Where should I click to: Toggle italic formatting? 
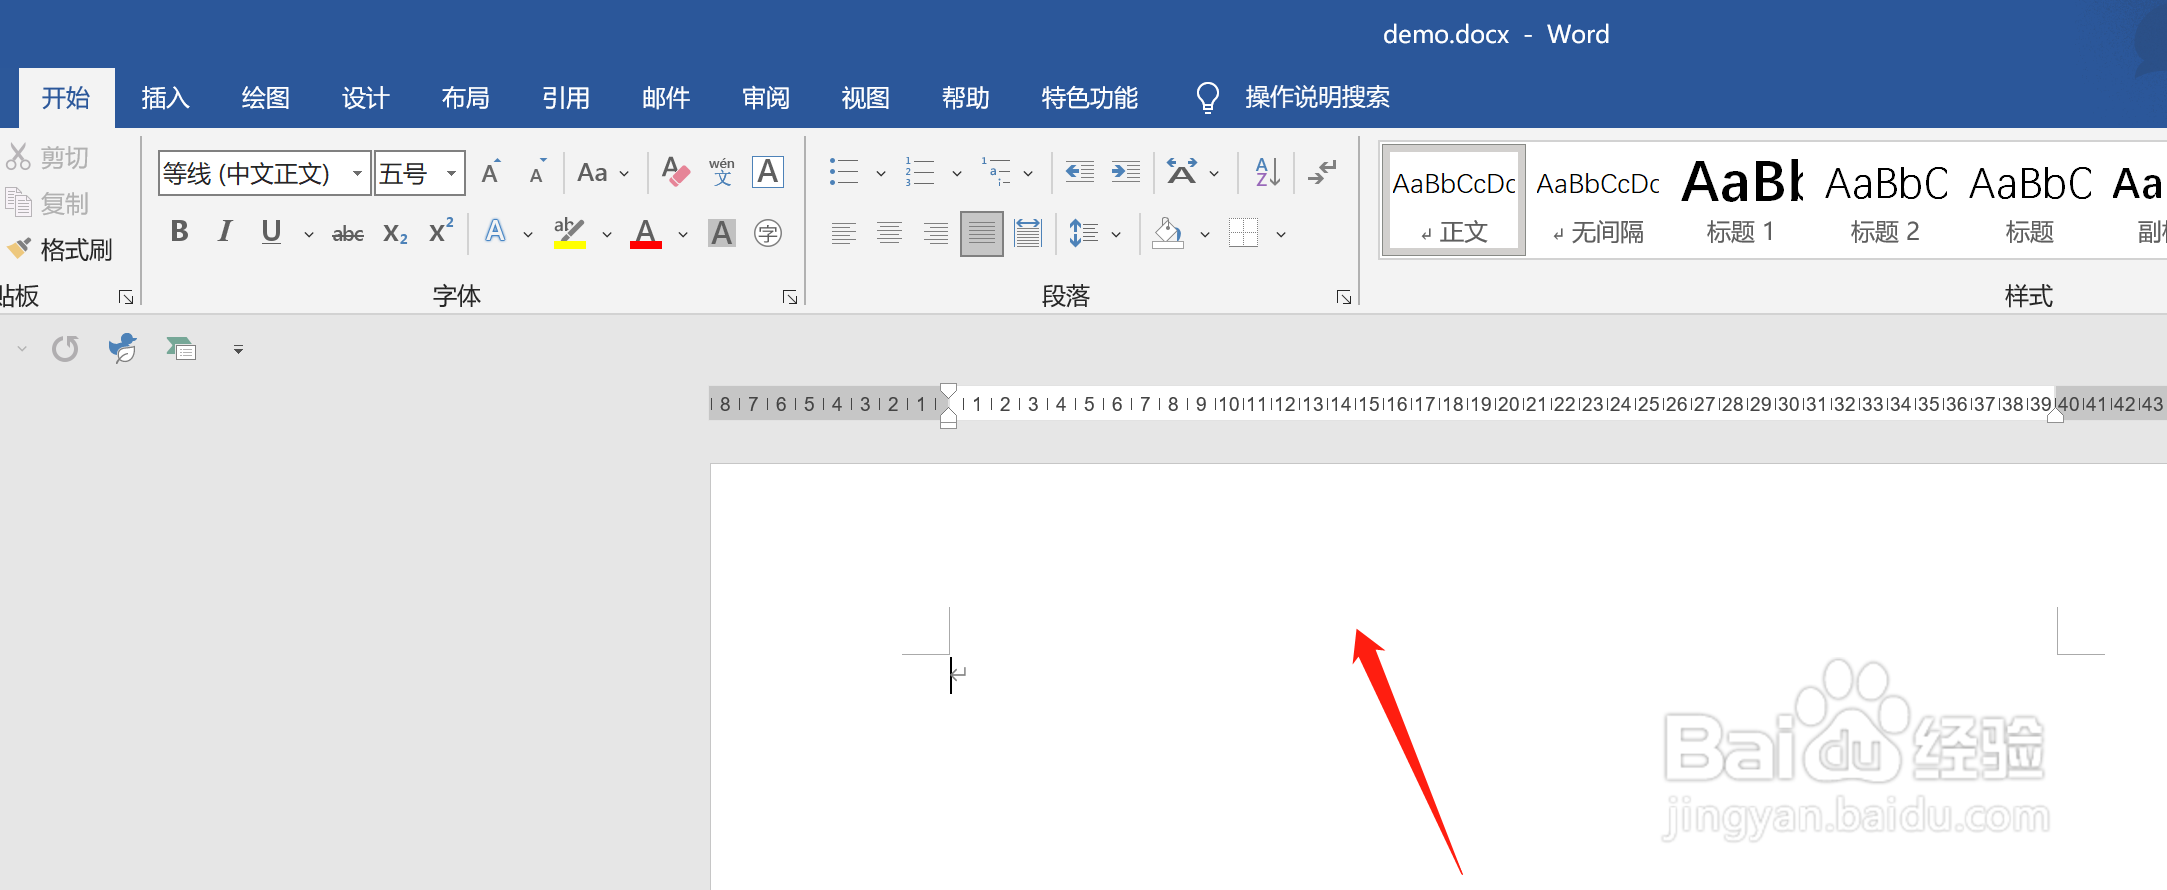pyautogui.click(x=225, y=232)
